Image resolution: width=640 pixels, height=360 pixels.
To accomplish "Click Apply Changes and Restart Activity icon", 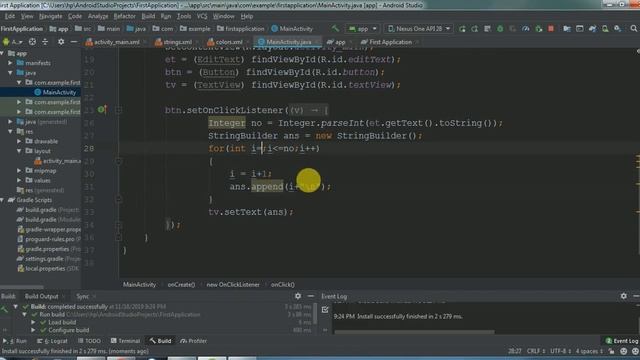I will click(475, 29).
